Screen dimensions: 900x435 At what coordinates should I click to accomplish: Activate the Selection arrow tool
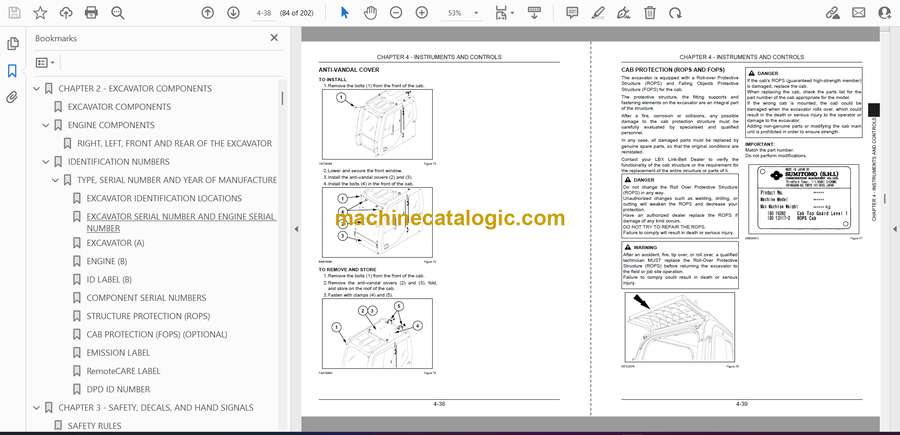pos(344,13)
